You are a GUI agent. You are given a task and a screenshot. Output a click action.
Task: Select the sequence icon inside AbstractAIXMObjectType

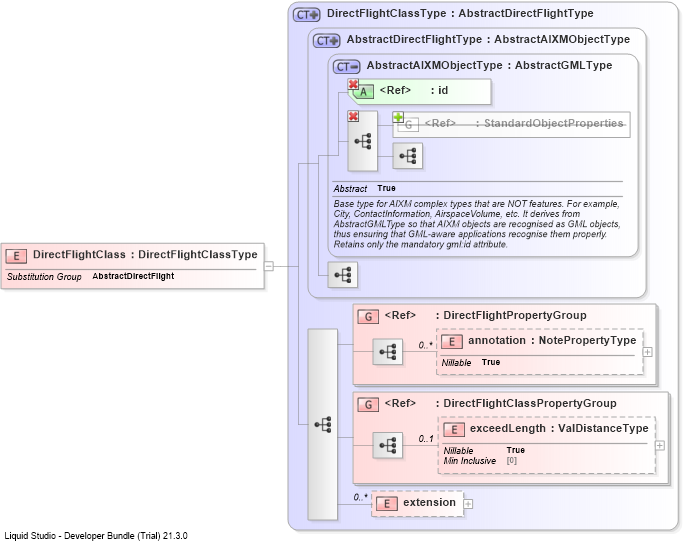tap(362, 141)
